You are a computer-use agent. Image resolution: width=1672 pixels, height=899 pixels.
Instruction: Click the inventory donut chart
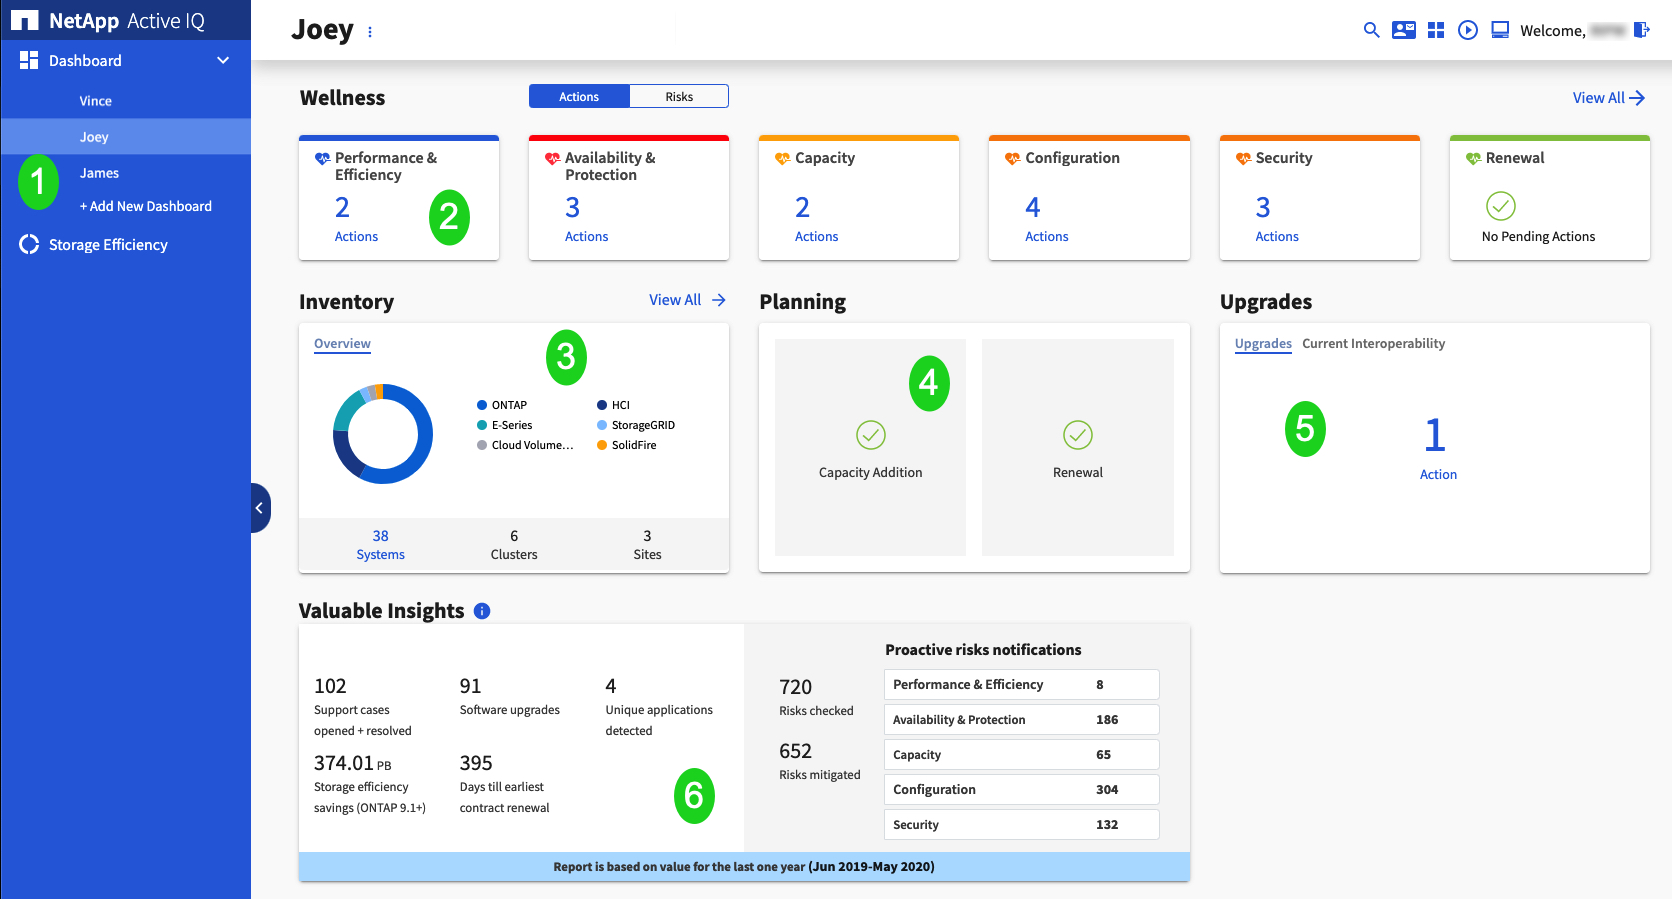point(383,434)
